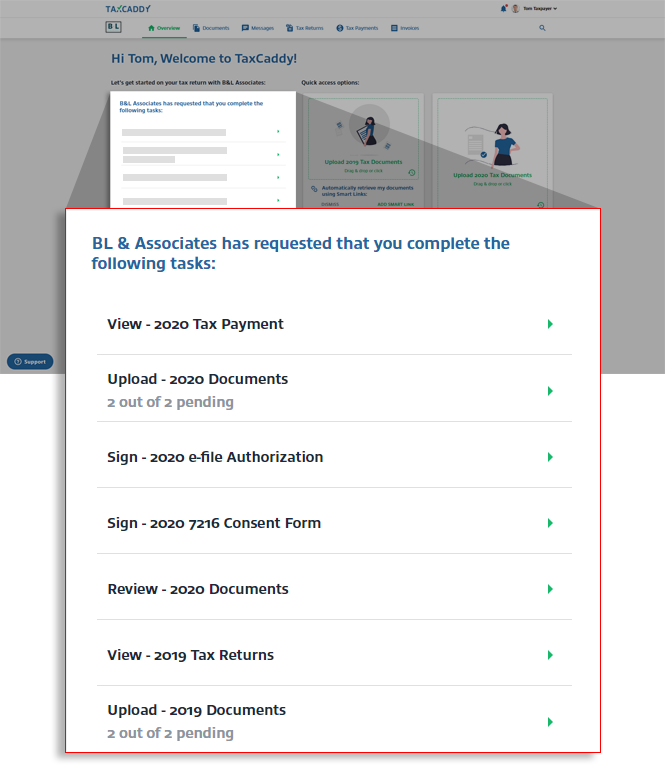Expand arrow for View - 2019 Tax Returns

coord(550,655)
